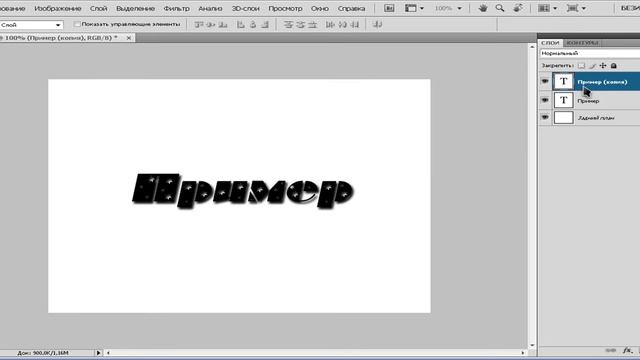The width and height of the screenshot is (640, 360).
Task: Select the Rotate View tool icon
Action: pos(518,8)
